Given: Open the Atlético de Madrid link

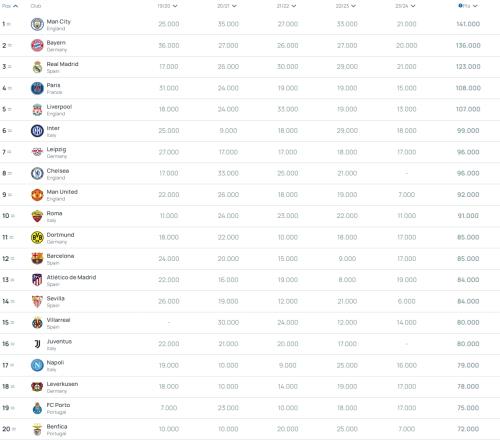Looking at the screenshot, I should click(x=71, y=277).
